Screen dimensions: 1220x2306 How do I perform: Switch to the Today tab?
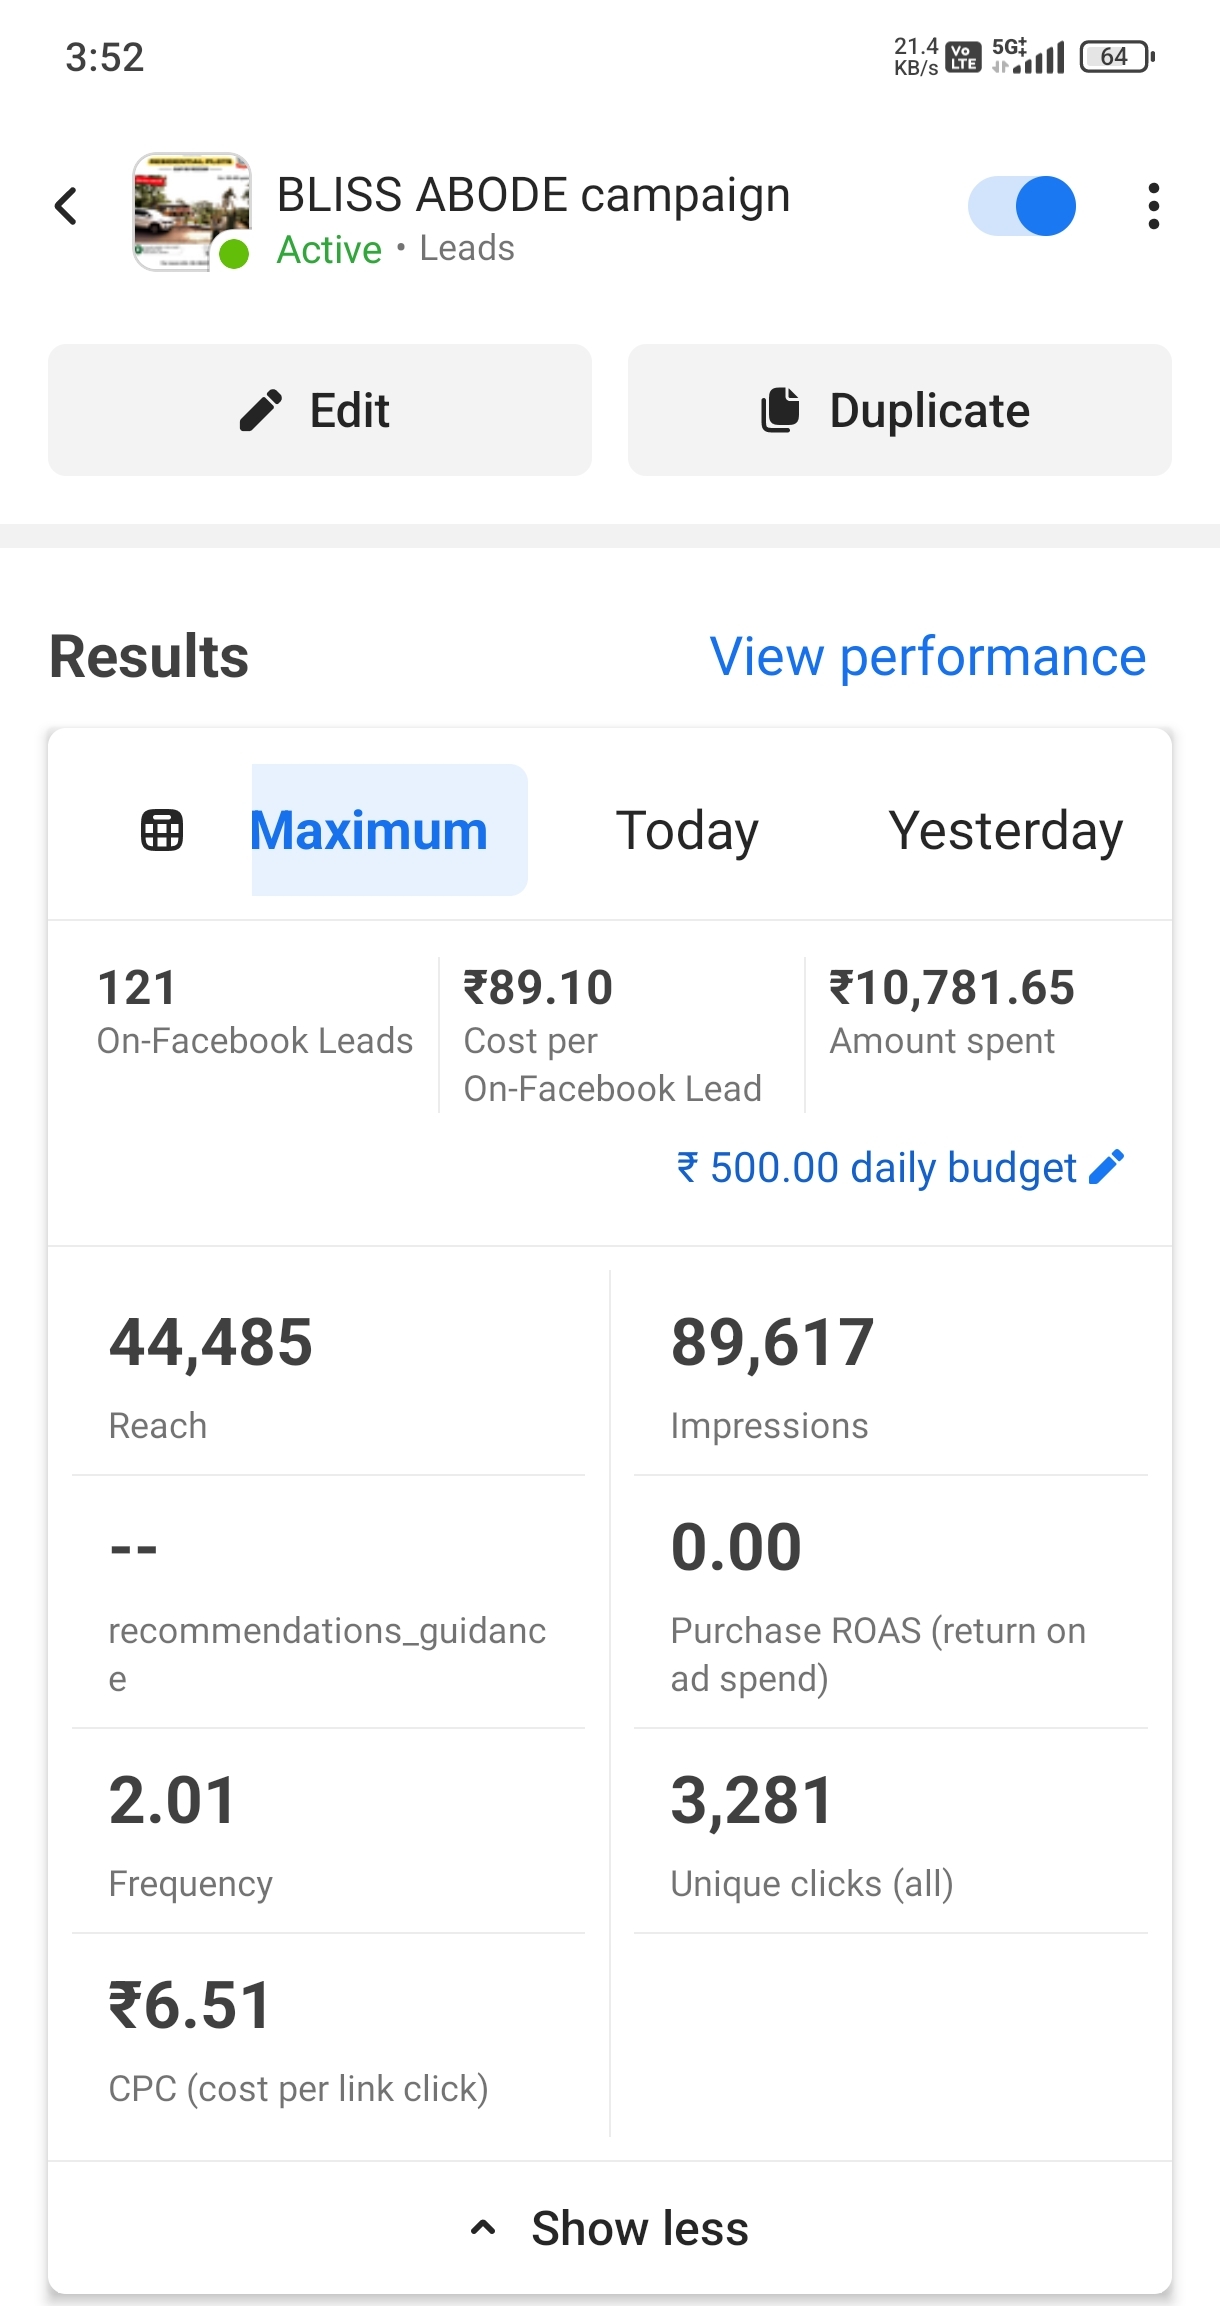pyautogui.click(x=687, y=830)
